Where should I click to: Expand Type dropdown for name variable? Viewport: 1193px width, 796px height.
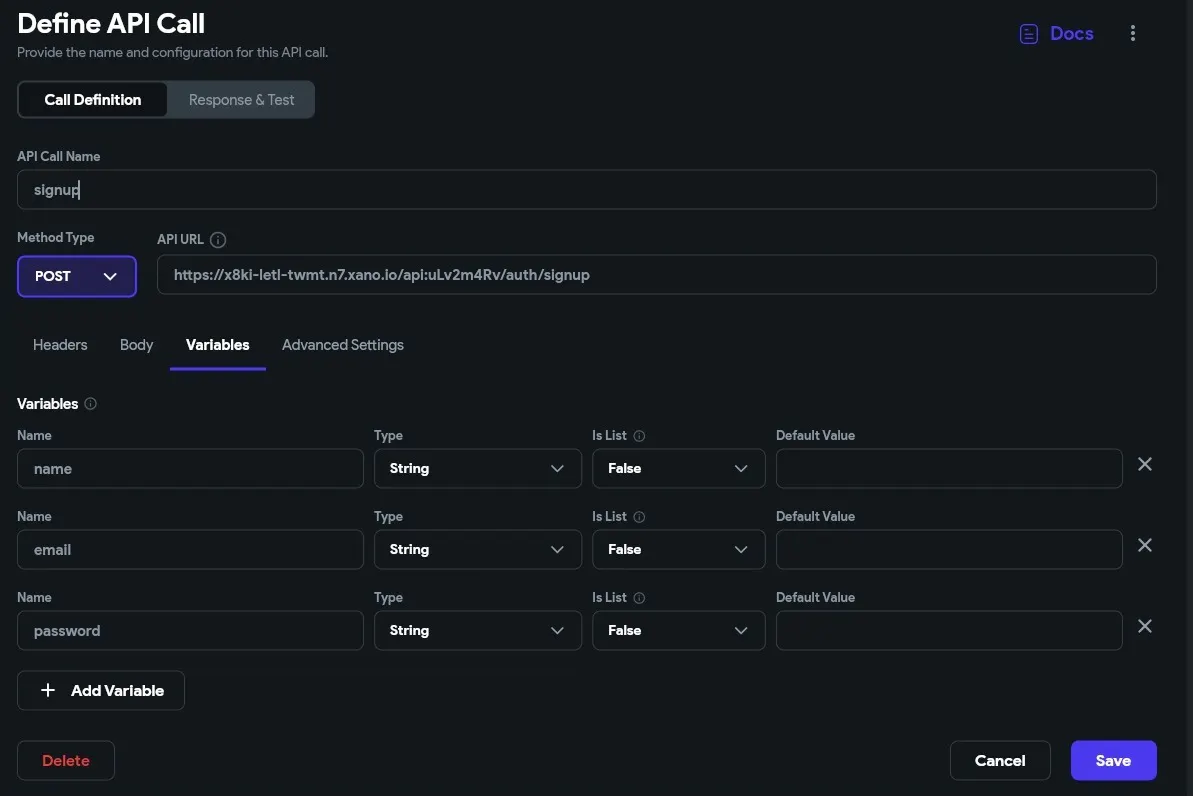(x=478, y=468)
